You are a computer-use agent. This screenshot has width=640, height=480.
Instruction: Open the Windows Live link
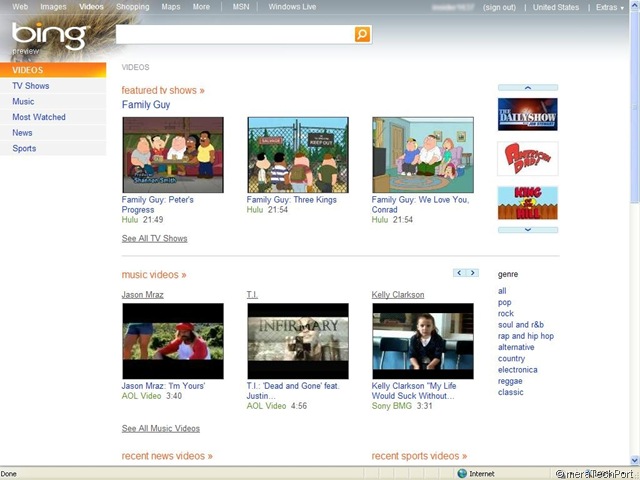tap(292, 7)
